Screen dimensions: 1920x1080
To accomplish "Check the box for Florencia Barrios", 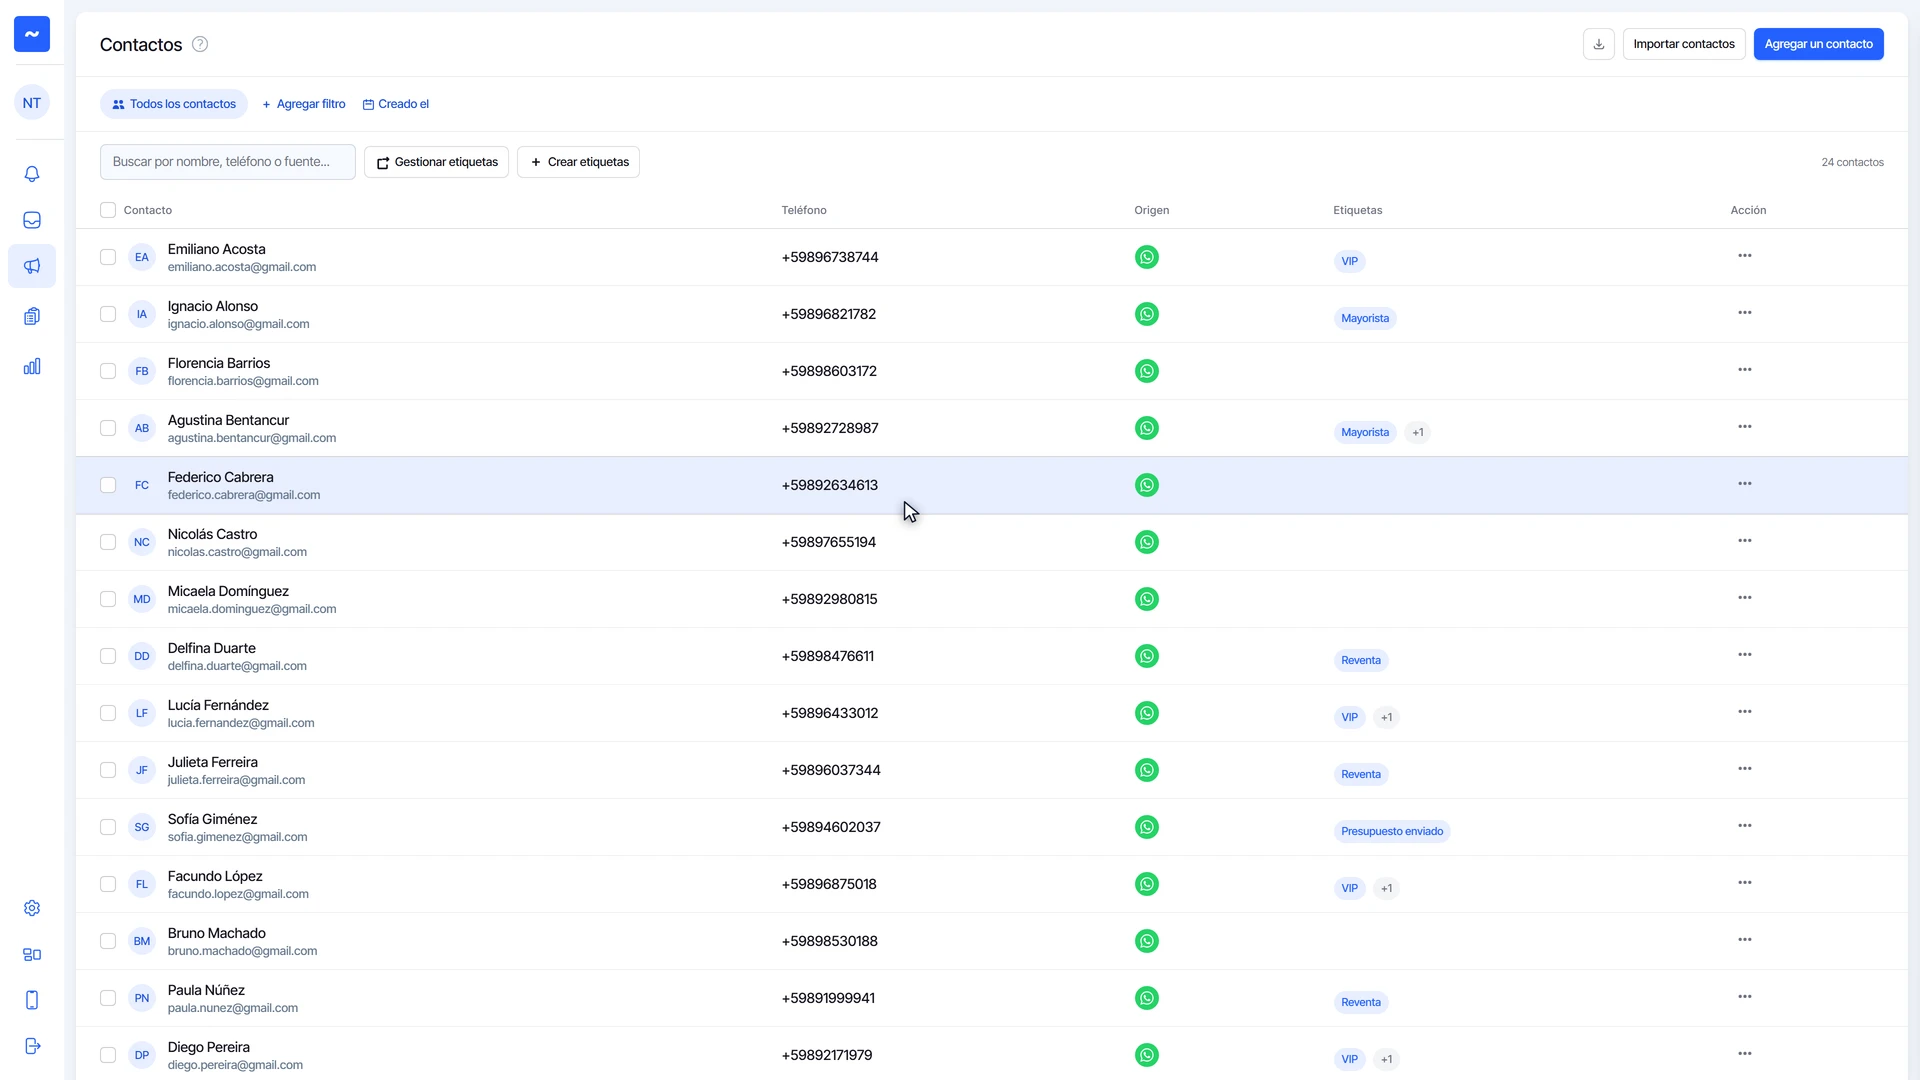I will pos(108,371).
